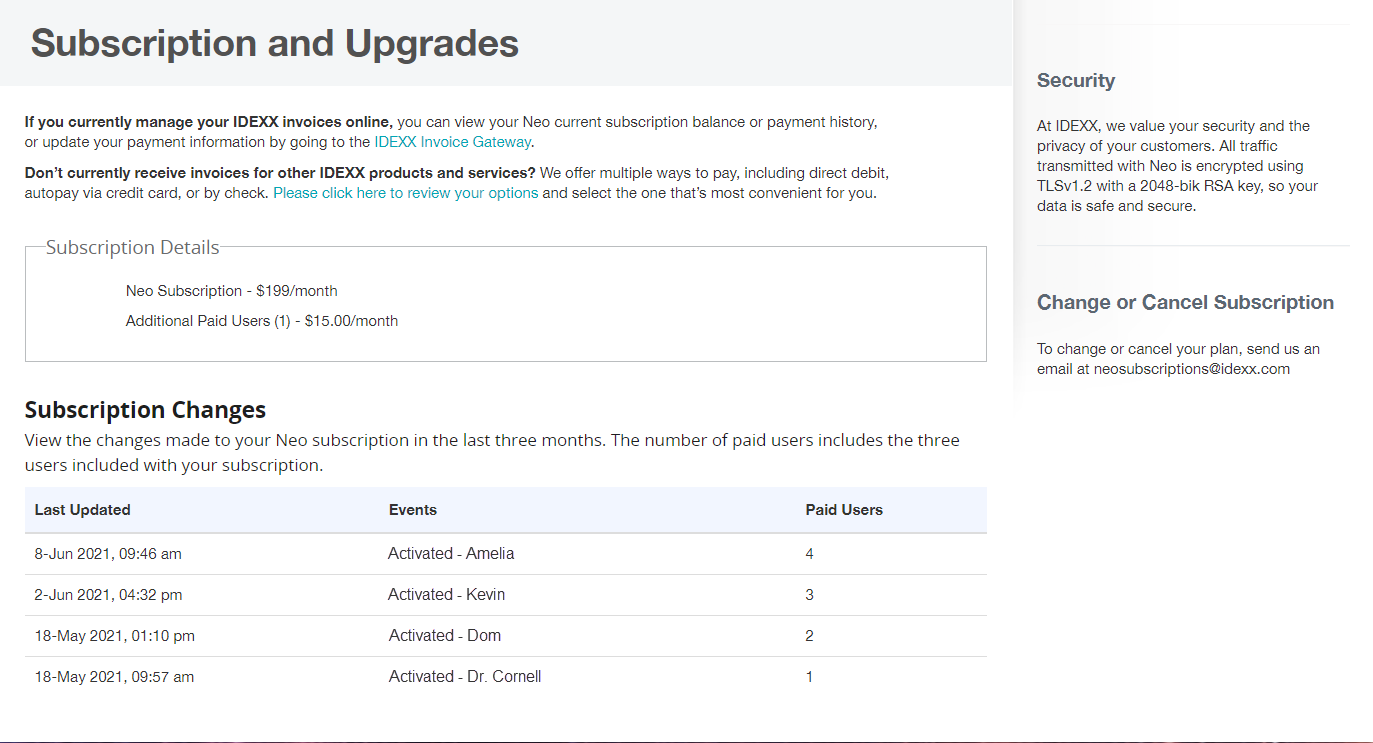Select the '8-Jun 2021, 09:46 am' cell

[108, 553]
